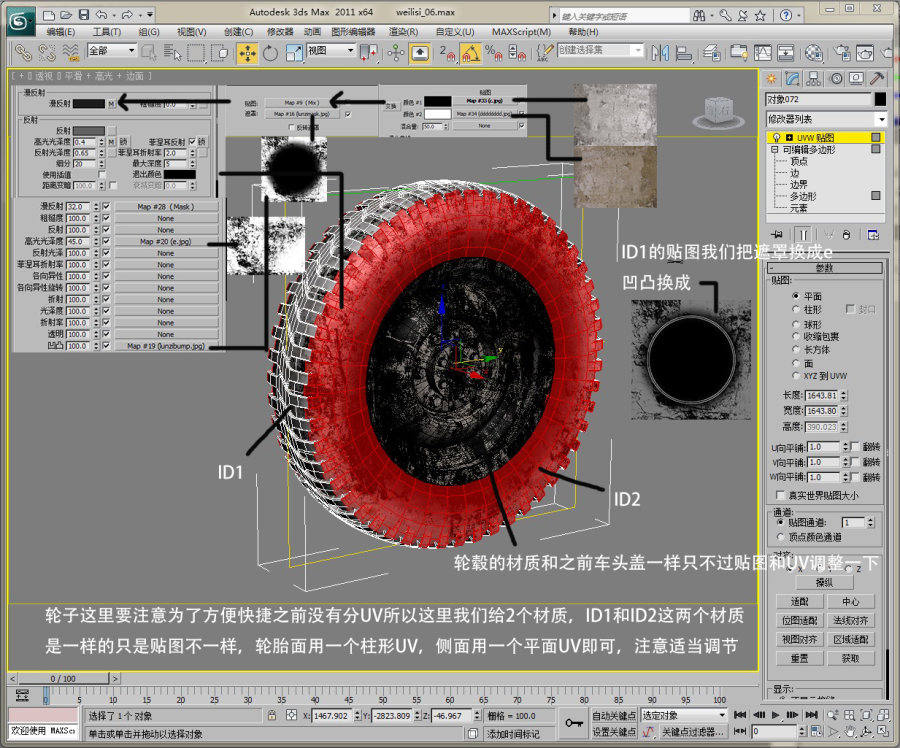Click the Pan View hand icon
This screenshot has height=748, width=900.
coord(850,732)
